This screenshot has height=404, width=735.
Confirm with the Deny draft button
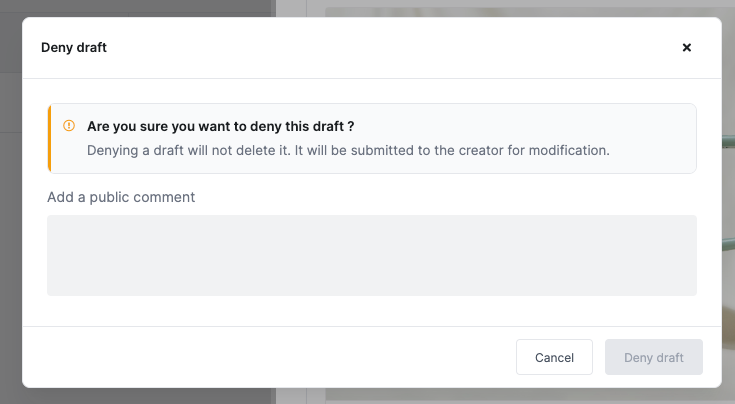653,357
